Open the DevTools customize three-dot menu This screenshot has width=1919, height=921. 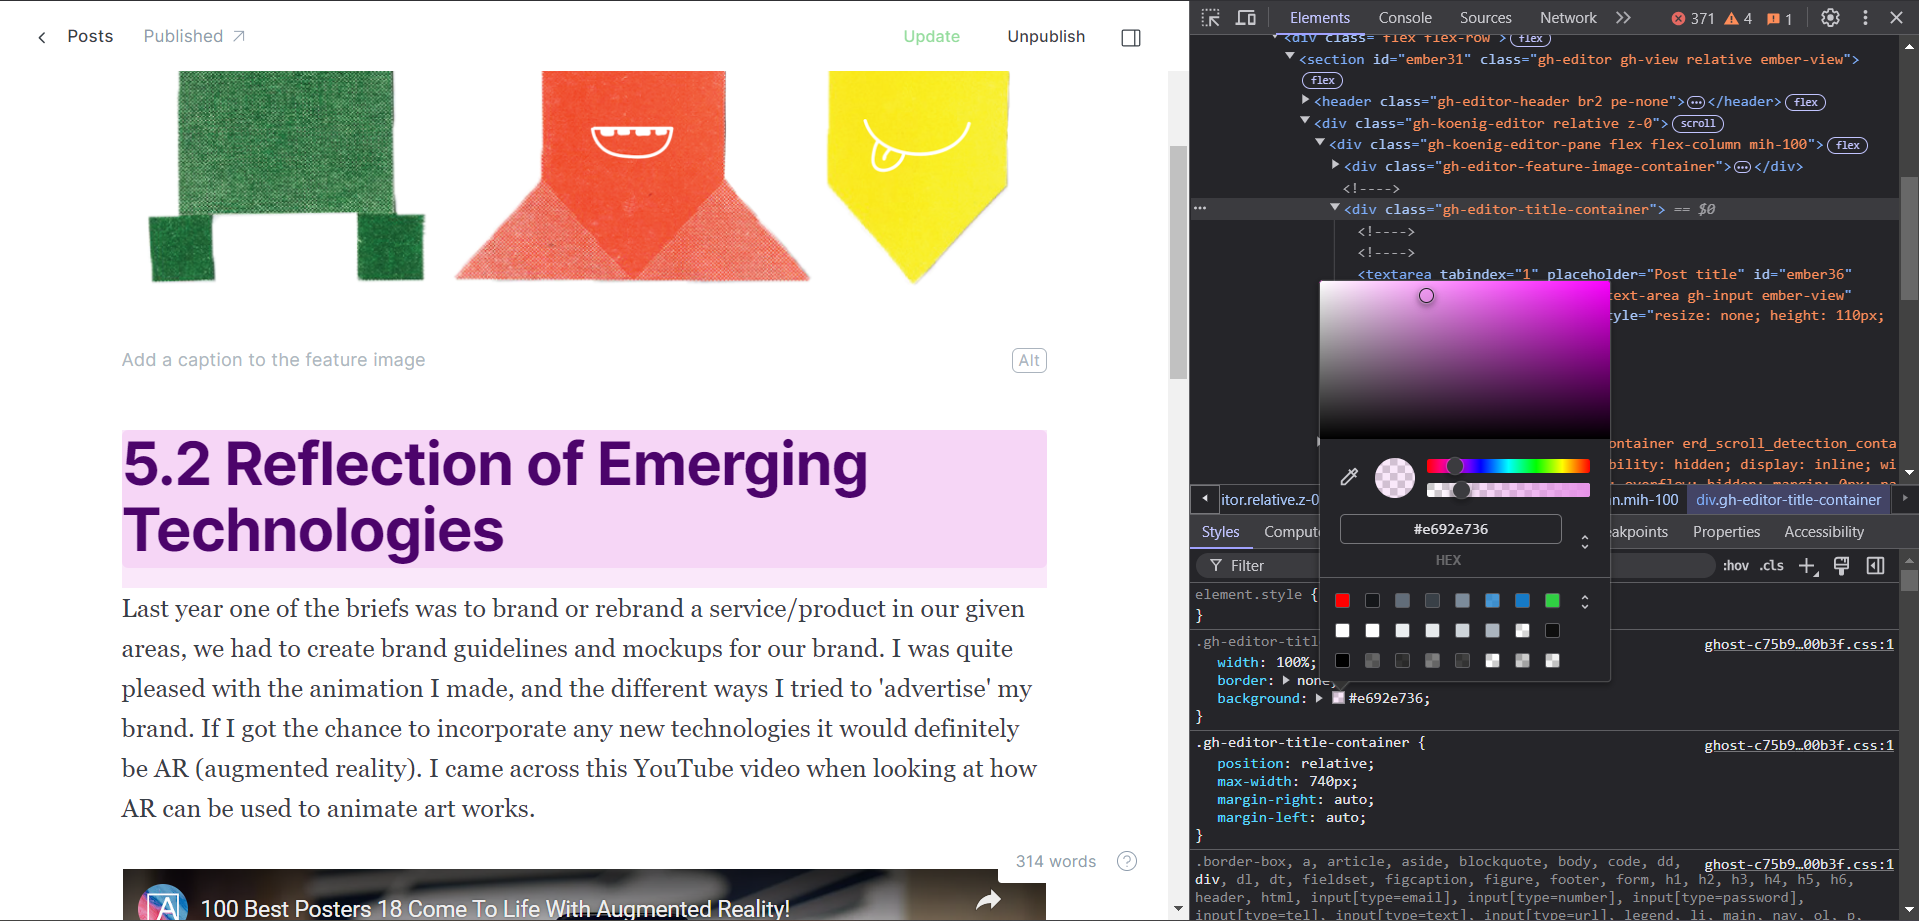pyautogui.click(x=1865, y=18)
